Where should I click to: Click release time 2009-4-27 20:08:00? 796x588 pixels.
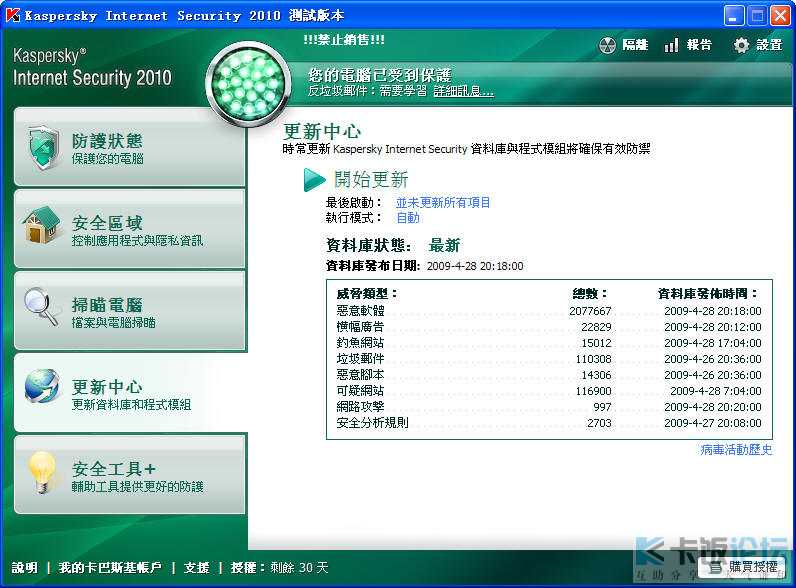(x=713, y=423)
